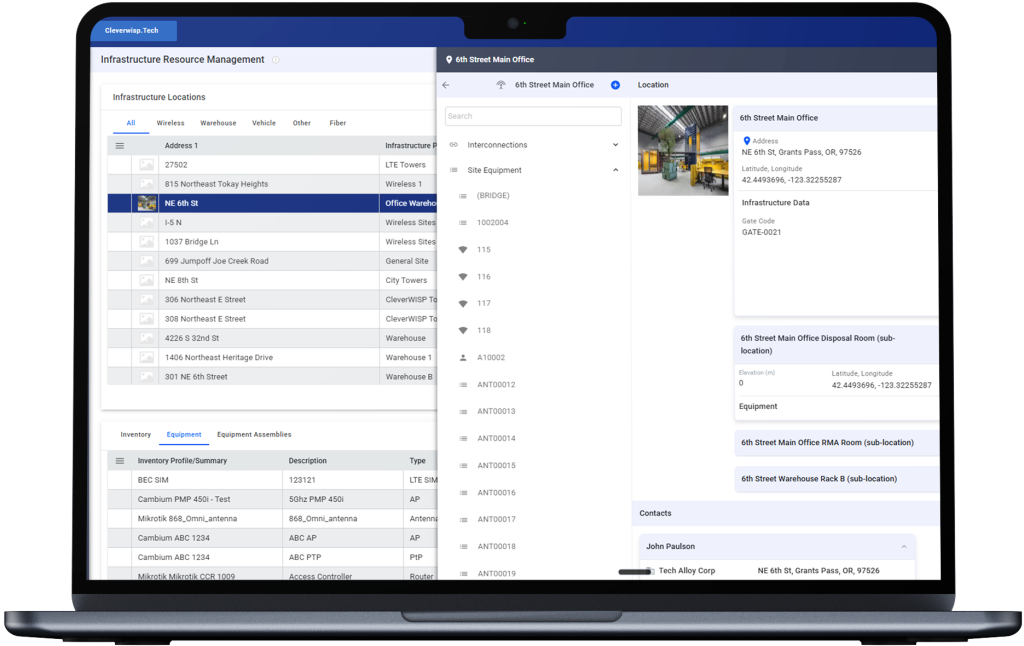The image size is (1024, 646).
Task: Expand the Interconnections section chevron
Action: pyautogui.click(x=615, y=145)
